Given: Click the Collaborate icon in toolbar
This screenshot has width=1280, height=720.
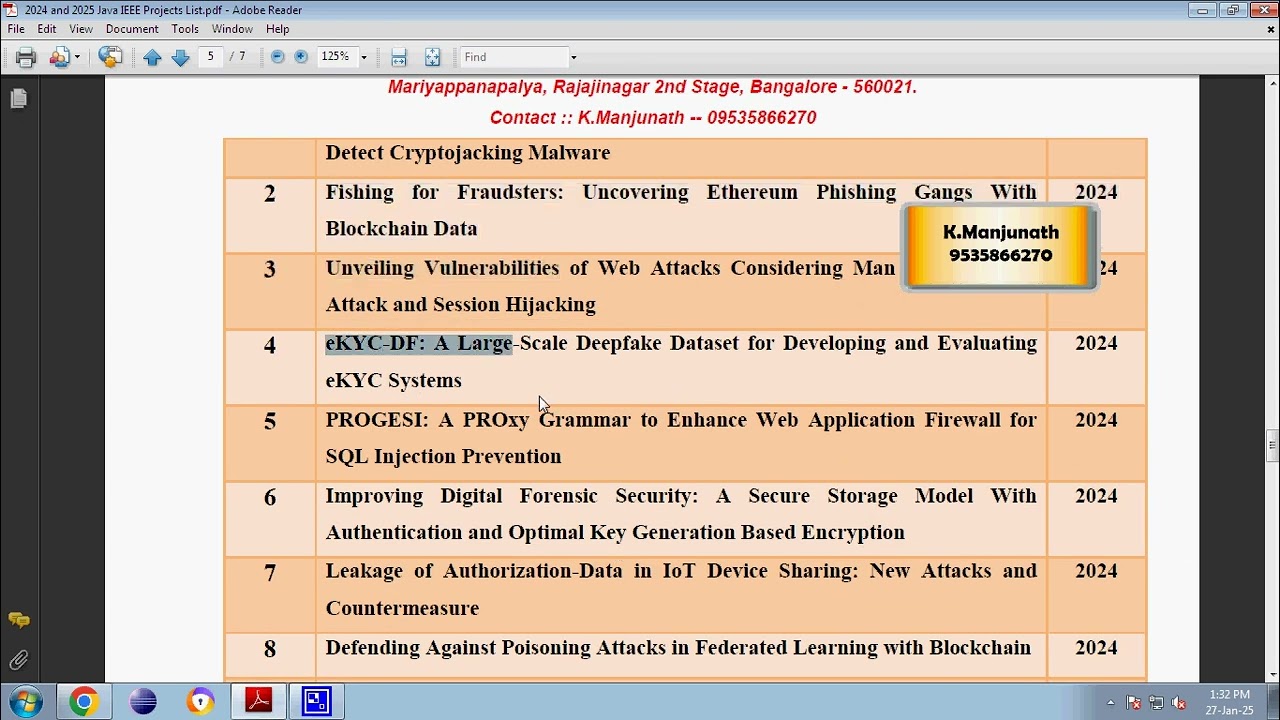Looking at the screenshot, I should pyautogui.click(x=59, y=57).
